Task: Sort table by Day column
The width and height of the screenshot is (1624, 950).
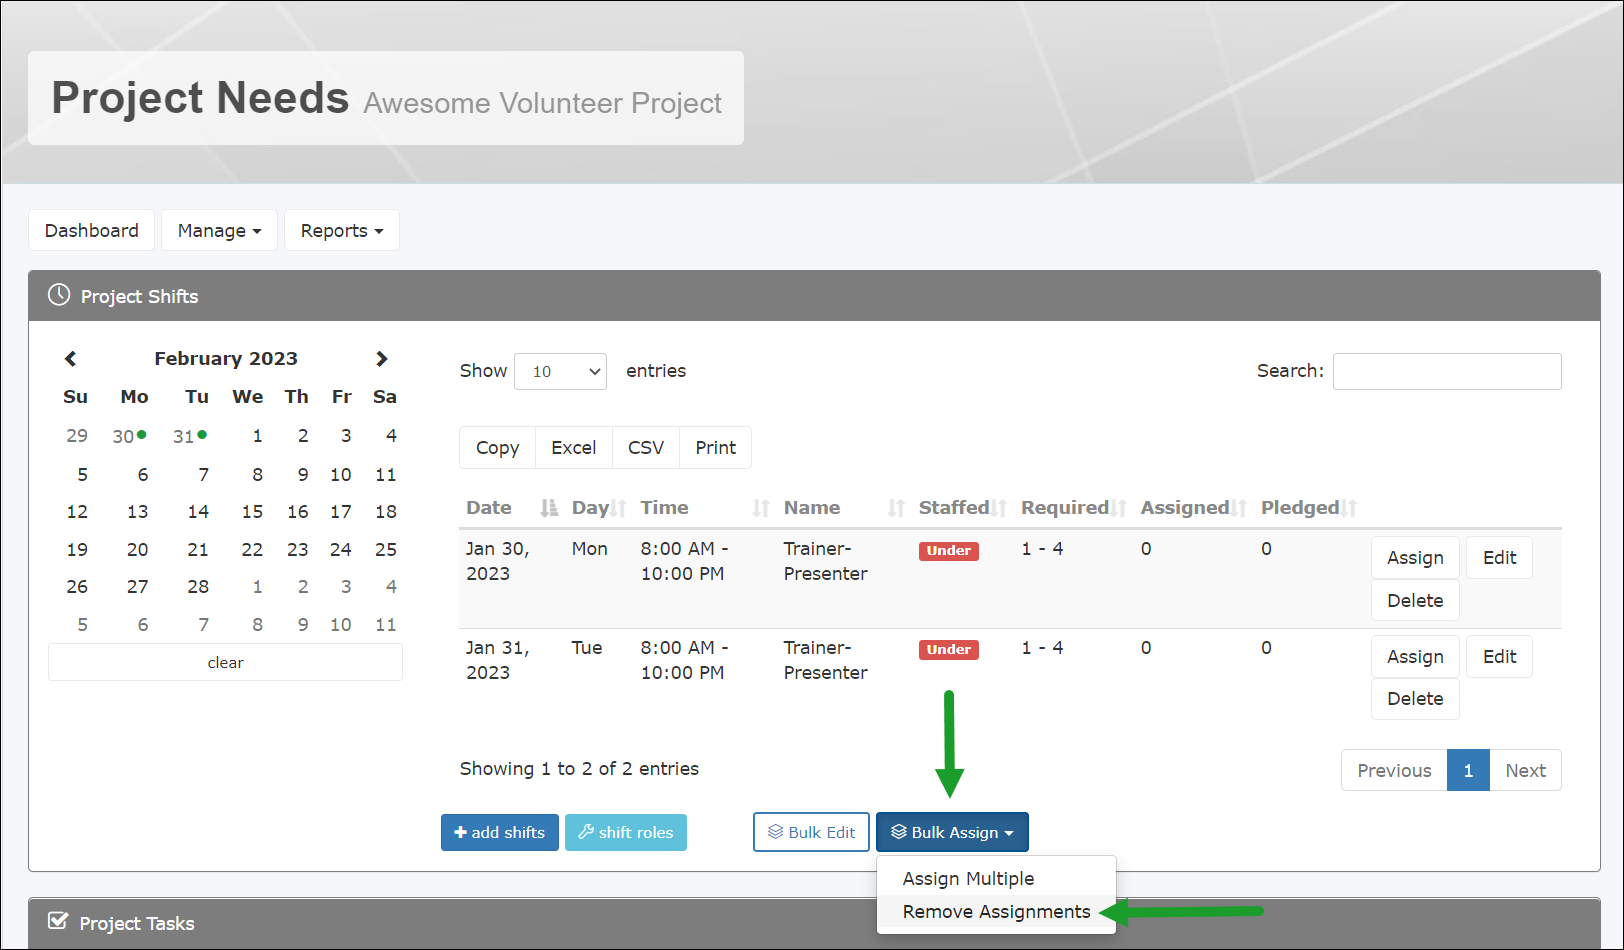Action: pos(598,508)
